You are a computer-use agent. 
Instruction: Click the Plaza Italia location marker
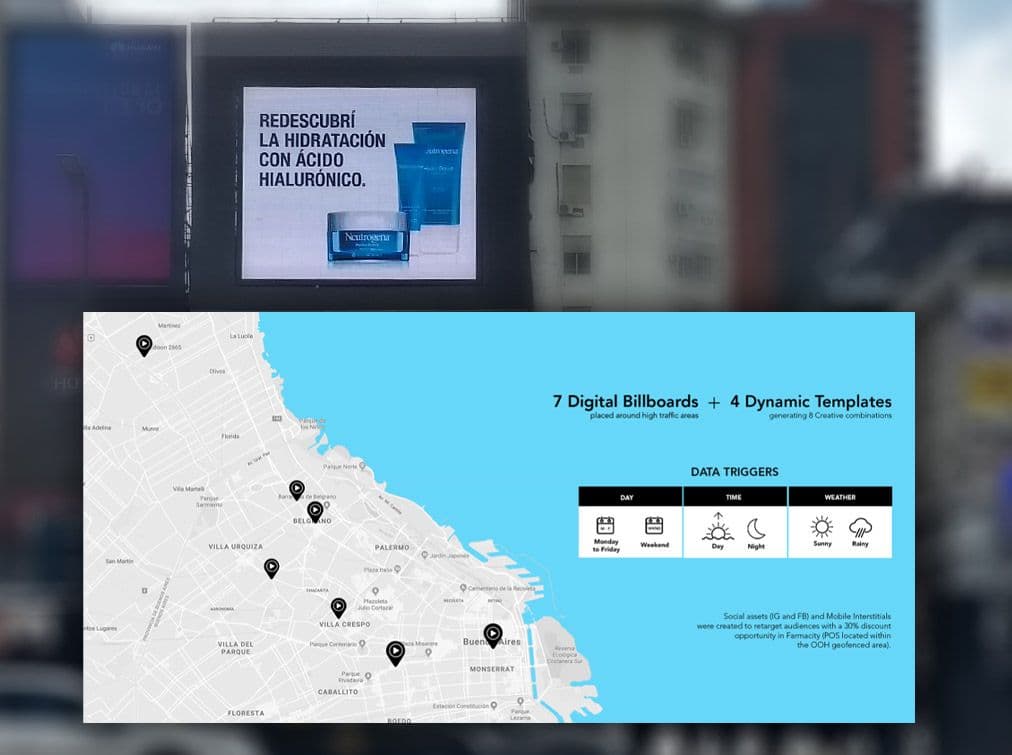[x=398, y=569]
